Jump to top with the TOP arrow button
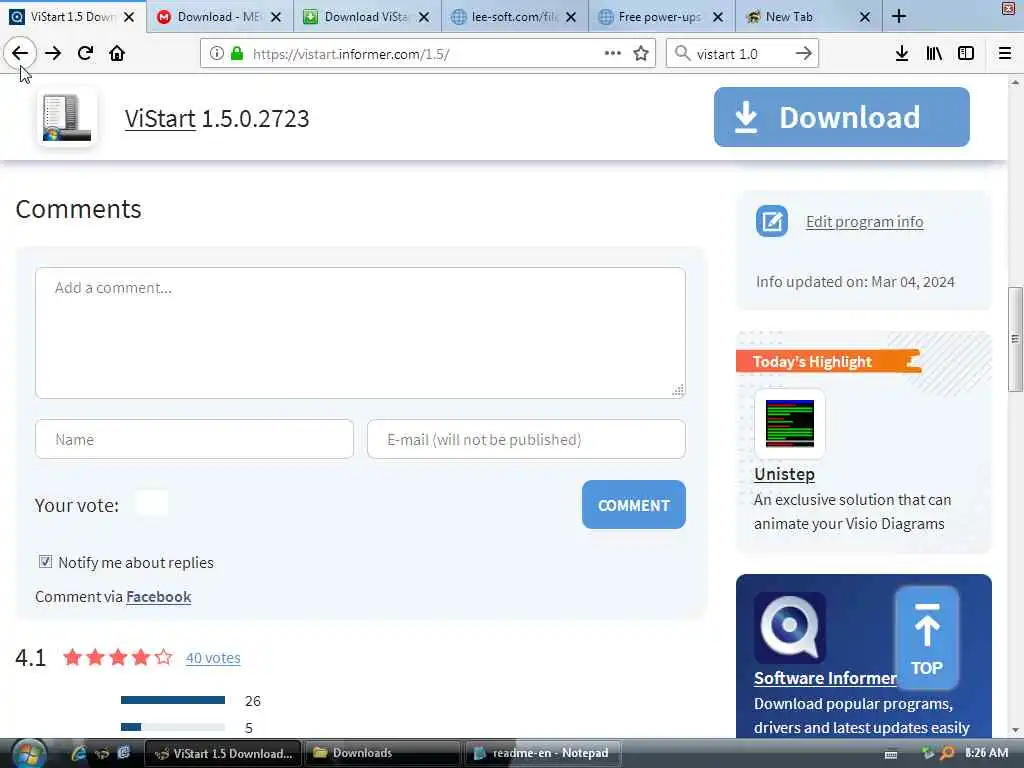The image size is (1024, 768). pyautogui.click(x=927, y=638)
